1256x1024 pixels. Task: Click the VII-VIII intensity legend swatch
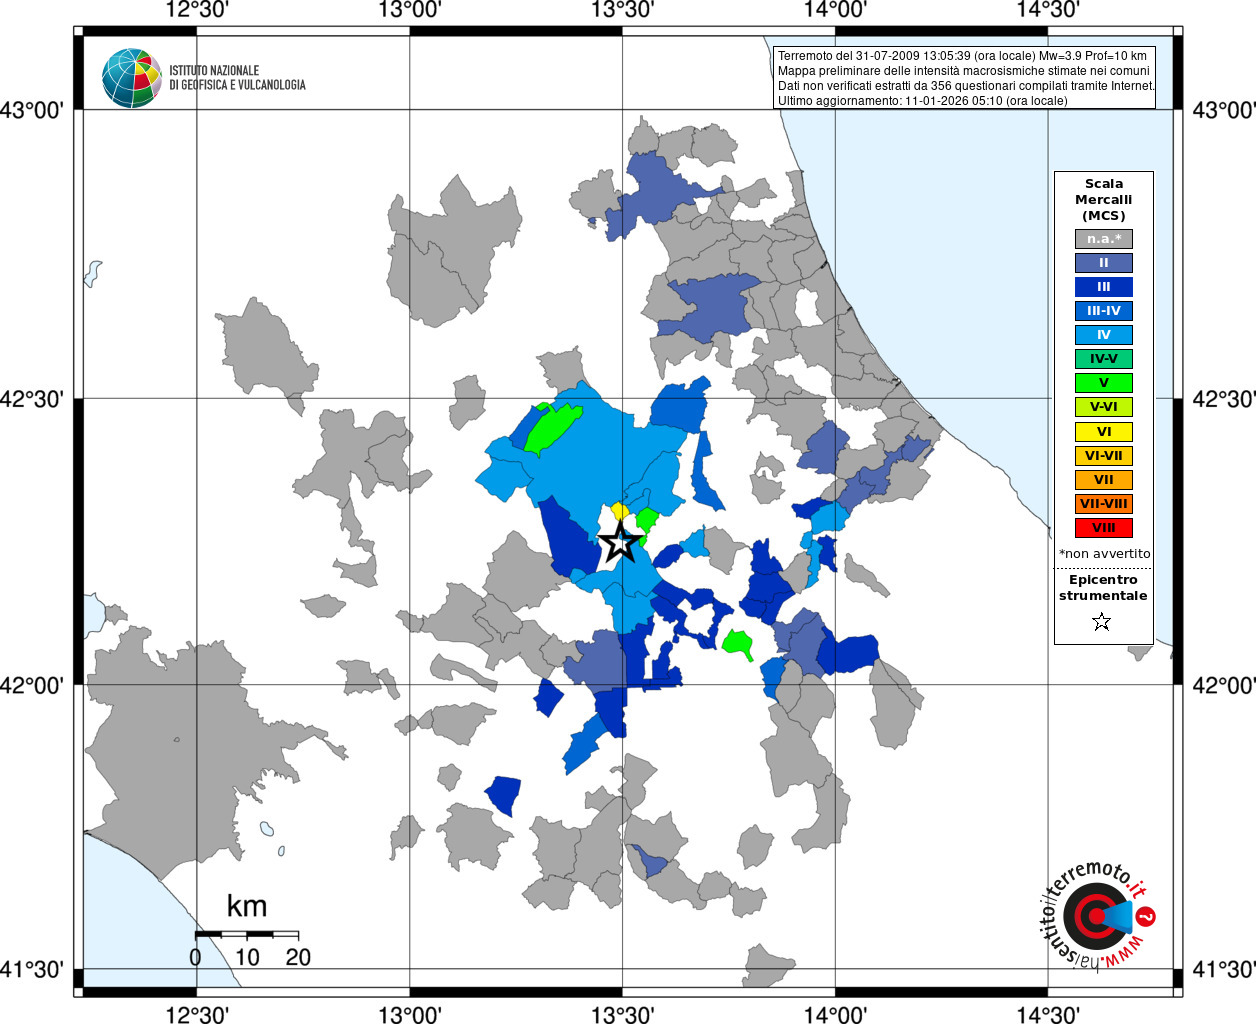(x=1103, y=504)
